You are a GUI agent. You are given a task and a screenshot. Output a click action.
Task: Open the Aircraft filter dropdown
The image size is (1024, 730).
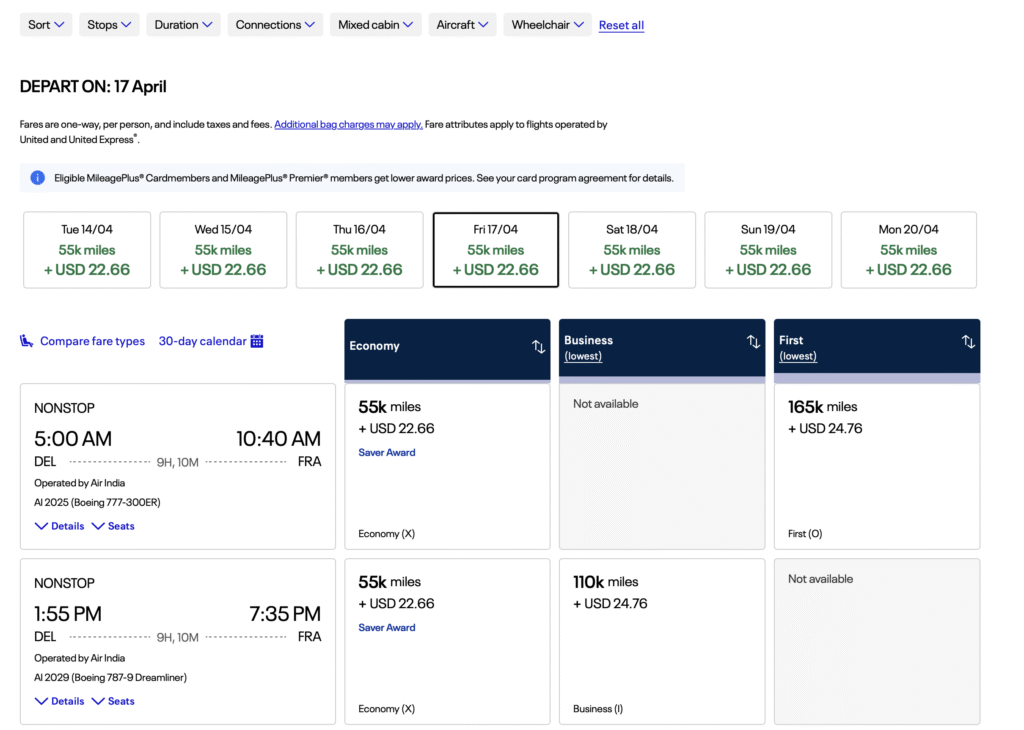coord(462,24)
